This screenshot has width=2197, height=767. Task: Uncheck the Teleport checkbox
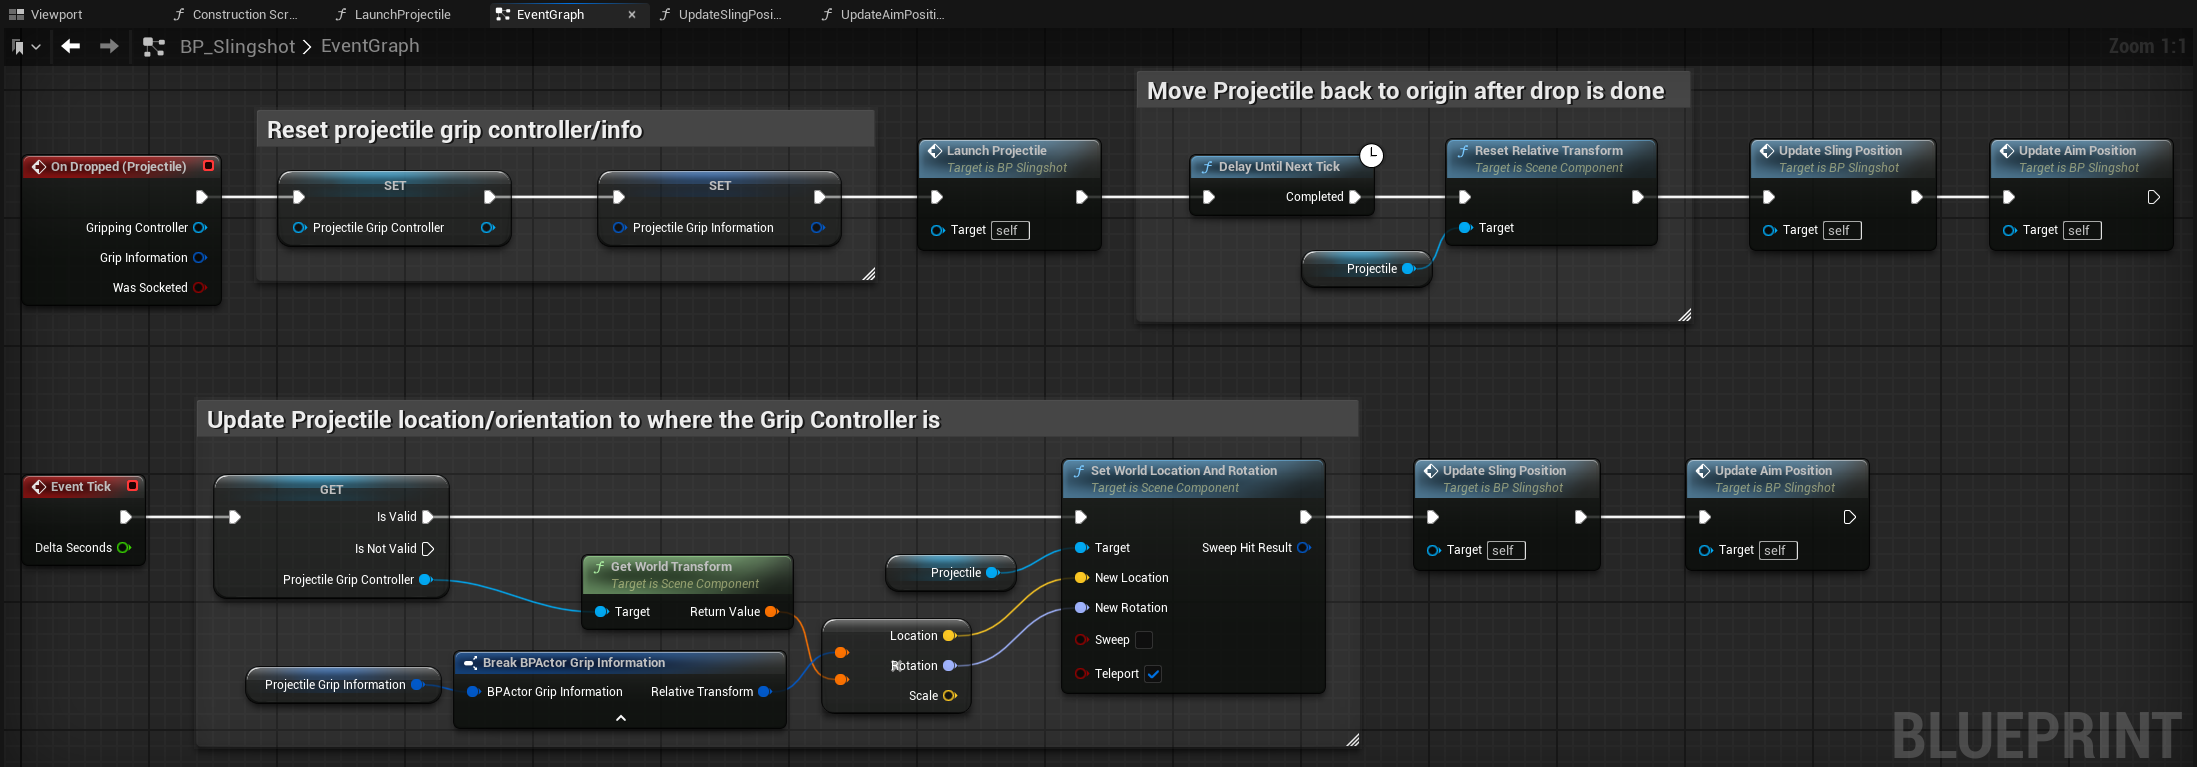(1153, 674)
